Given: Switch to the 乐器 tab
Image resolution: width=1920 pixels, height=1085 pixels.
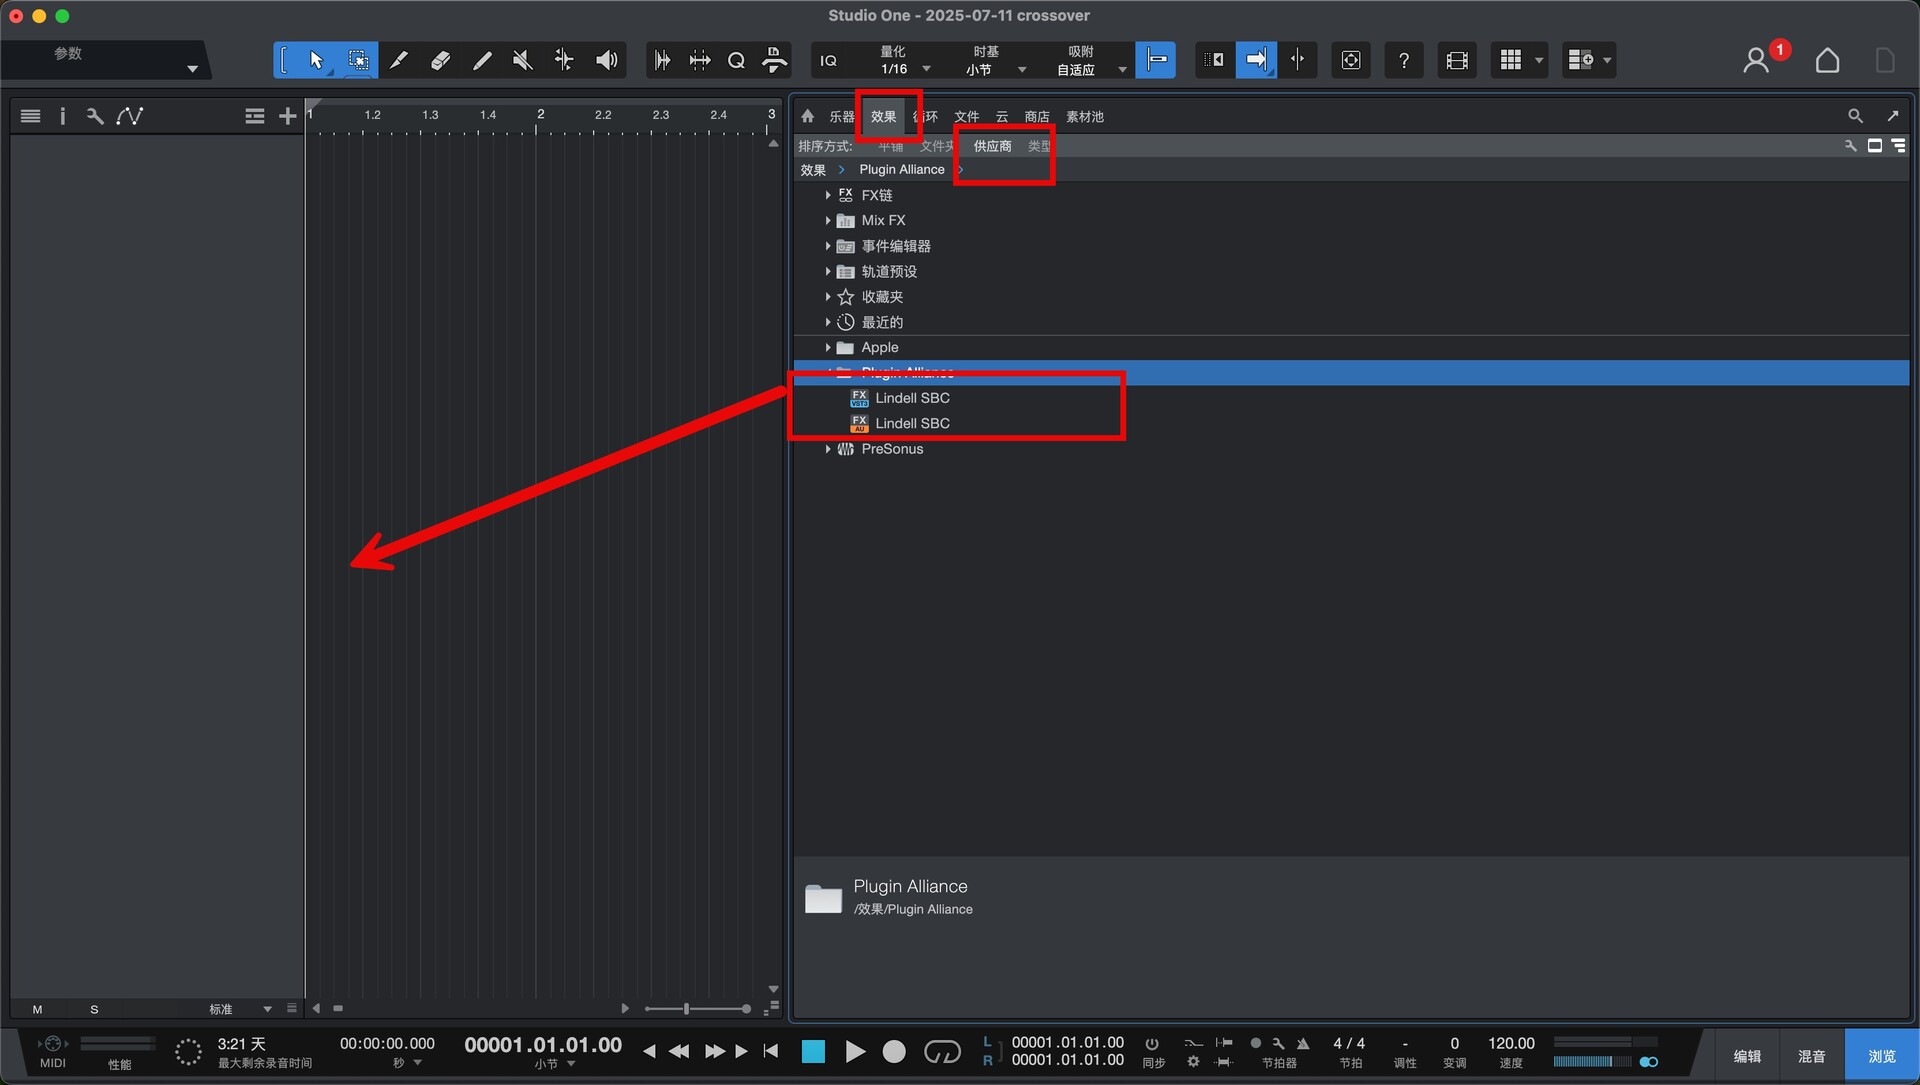Looking at the screenshot, I should pos(841,117).
